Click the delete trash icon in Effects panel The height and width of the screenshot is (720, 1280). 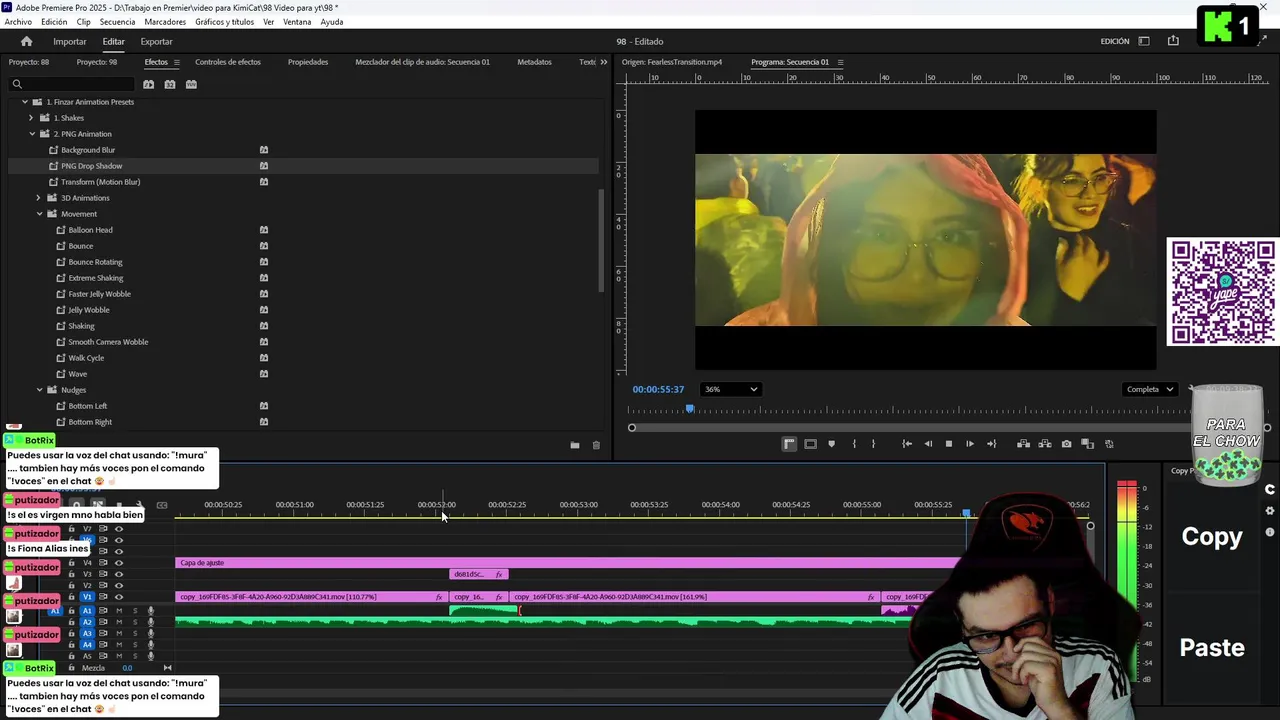(596, 445)
